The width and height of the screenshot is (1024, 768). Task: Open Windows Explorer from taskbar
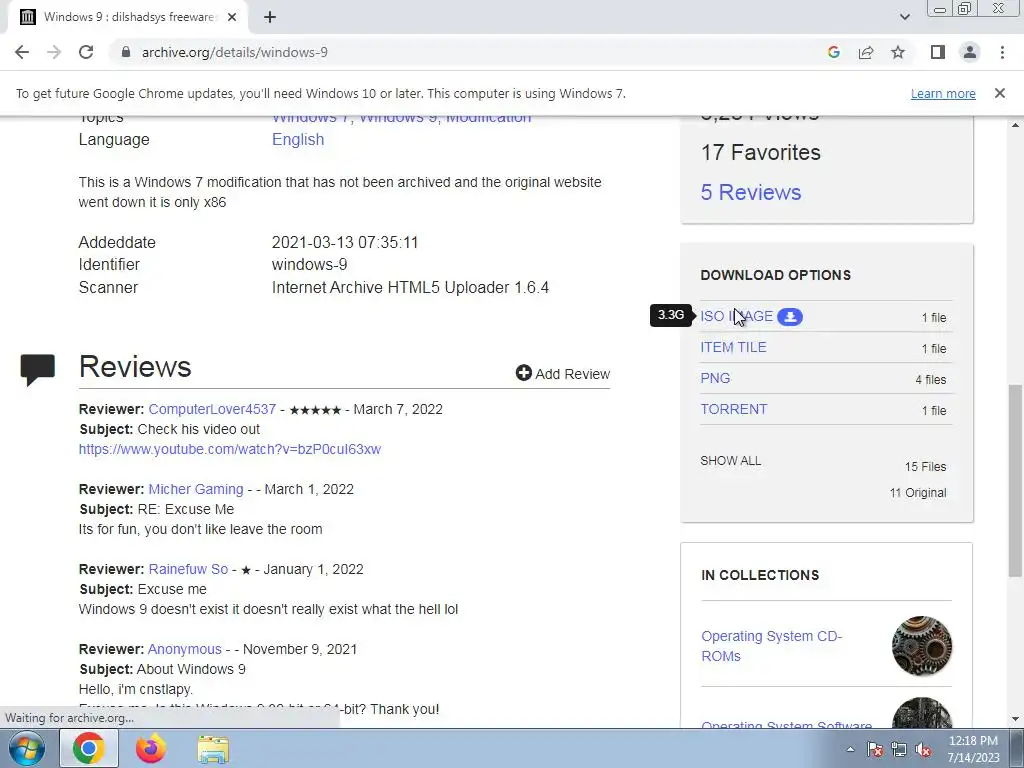(214, 749)
